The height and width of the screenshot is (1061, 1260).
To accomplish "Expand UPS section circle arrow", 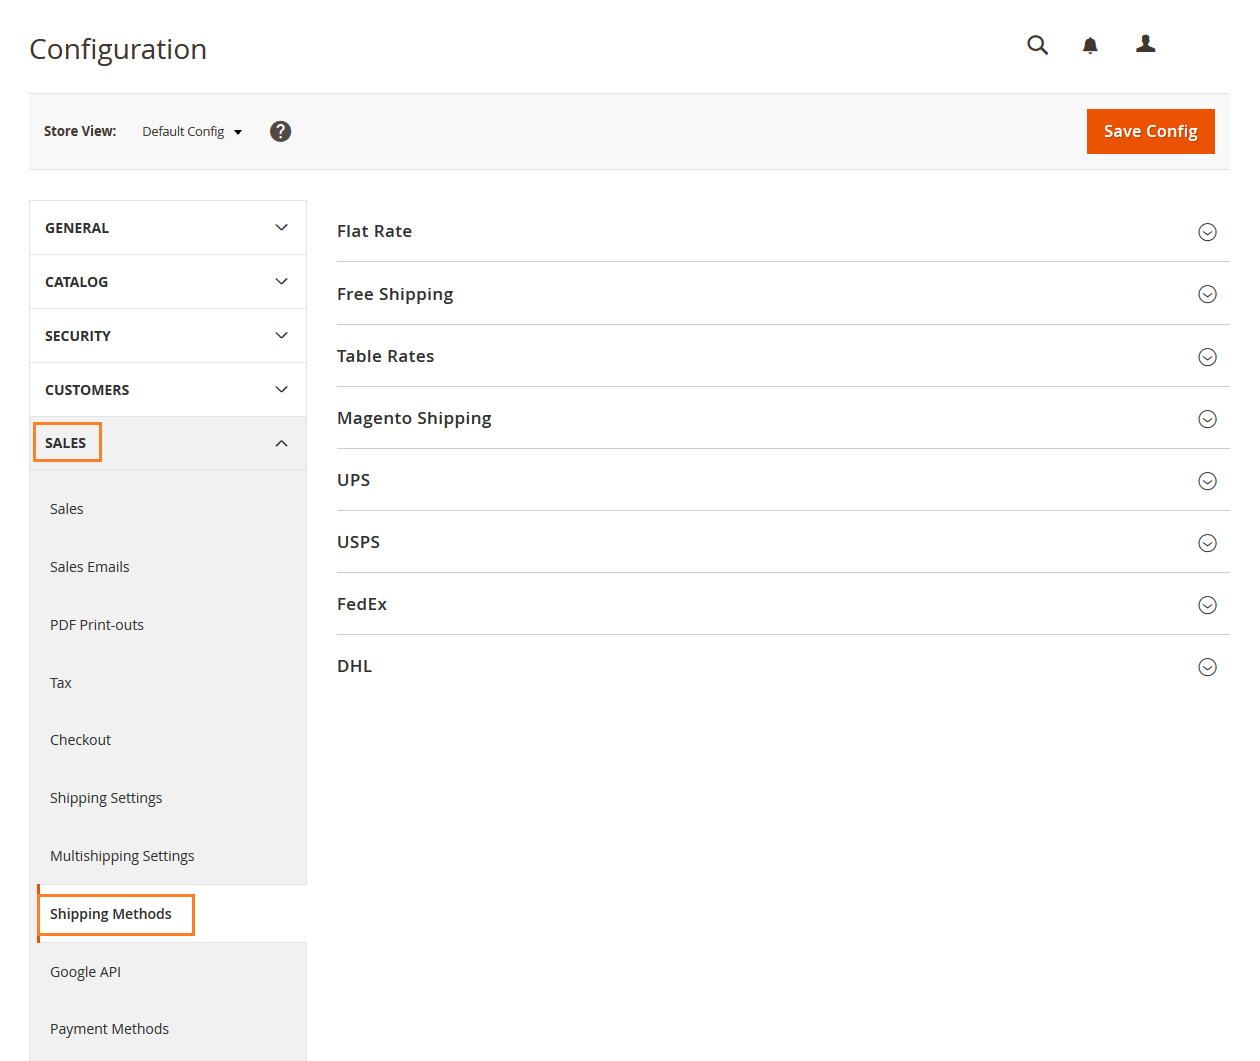I will (1207, 481).
